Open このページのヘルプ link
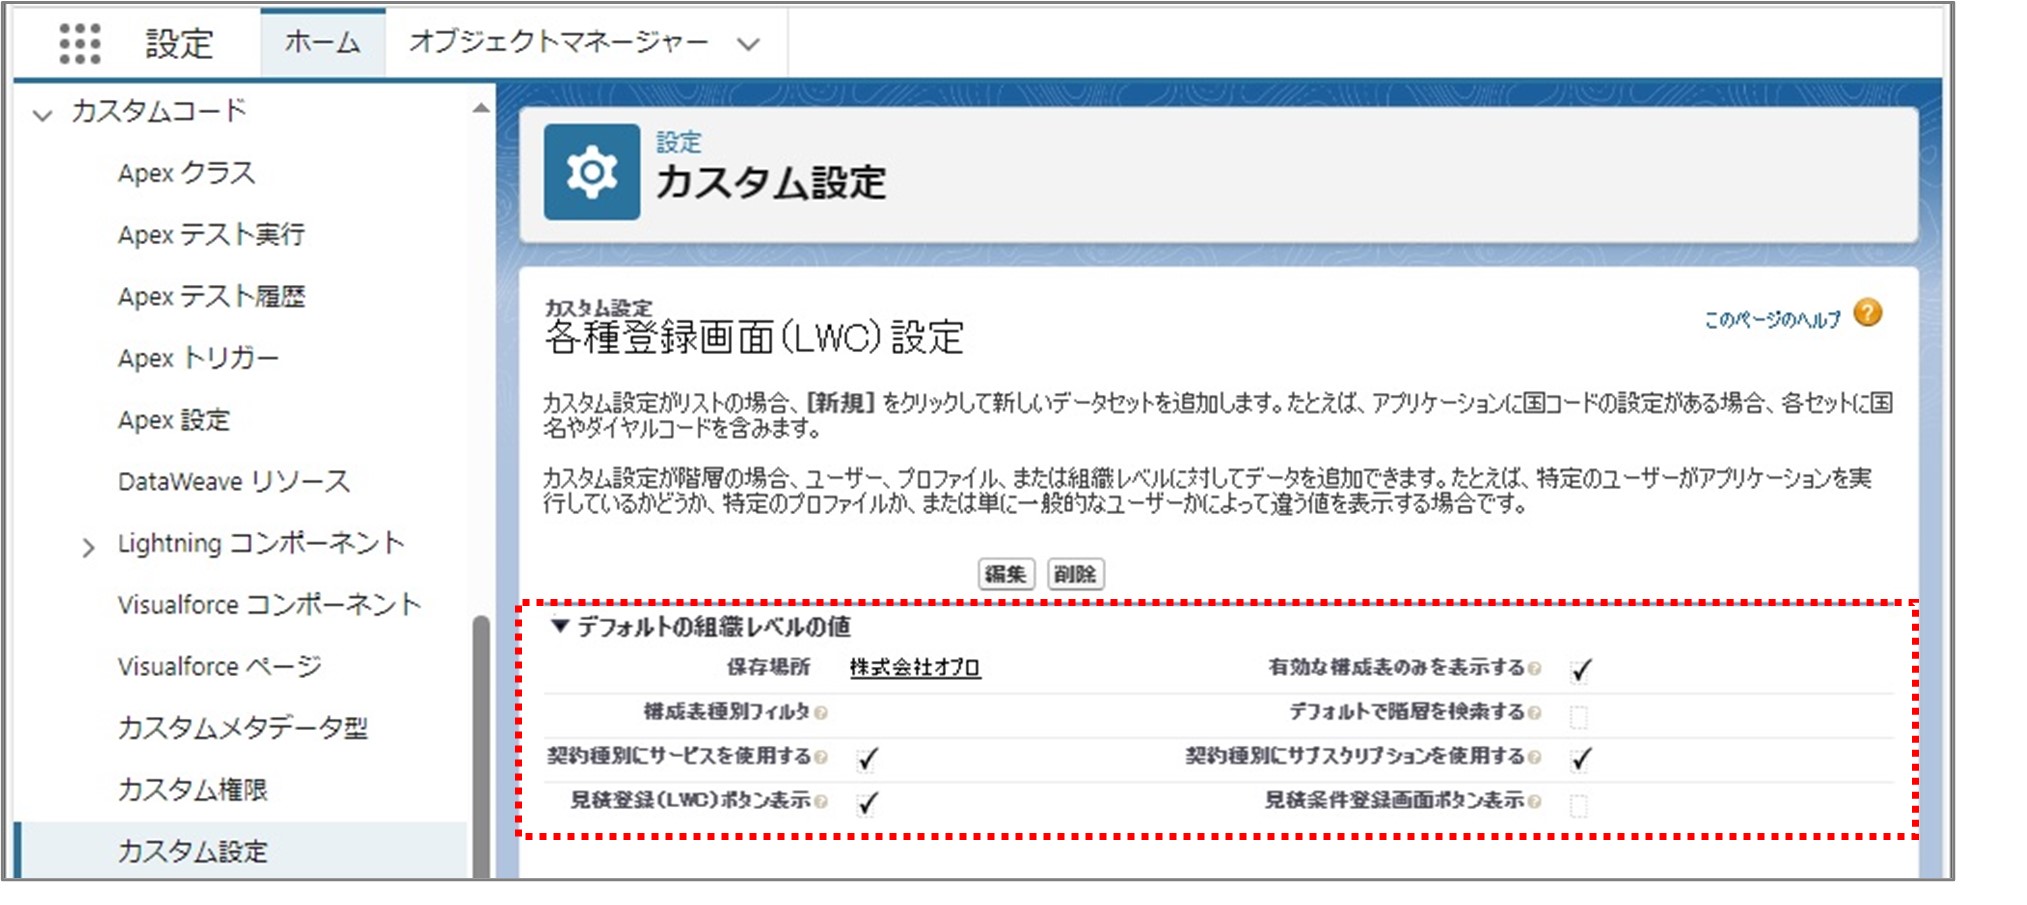 tap(1772, 320)
